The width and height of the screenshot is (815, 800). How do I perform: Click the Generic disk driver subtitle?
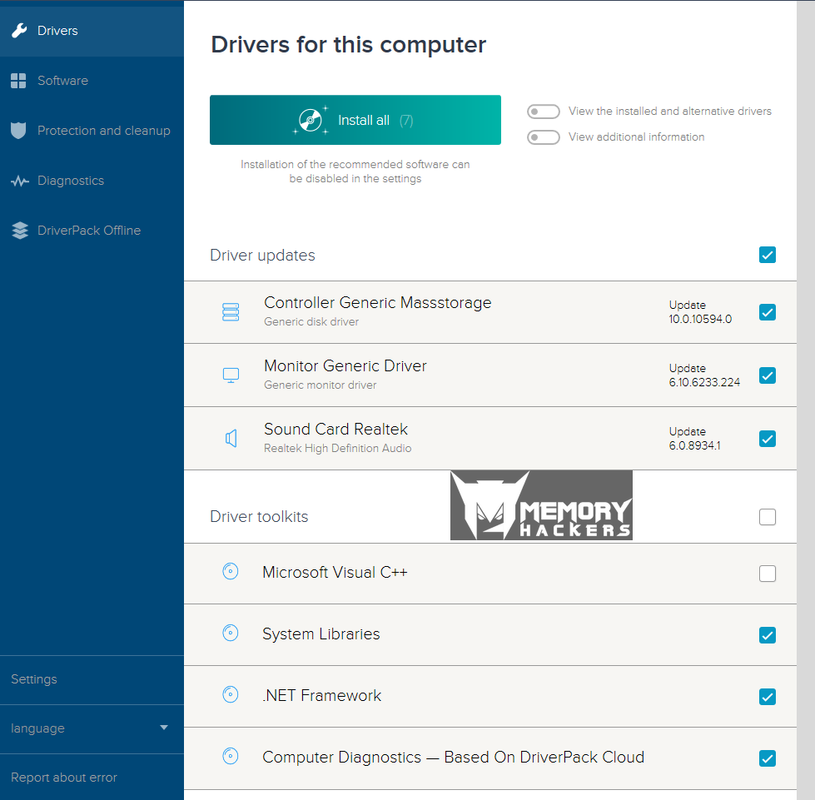pos(311,322)
